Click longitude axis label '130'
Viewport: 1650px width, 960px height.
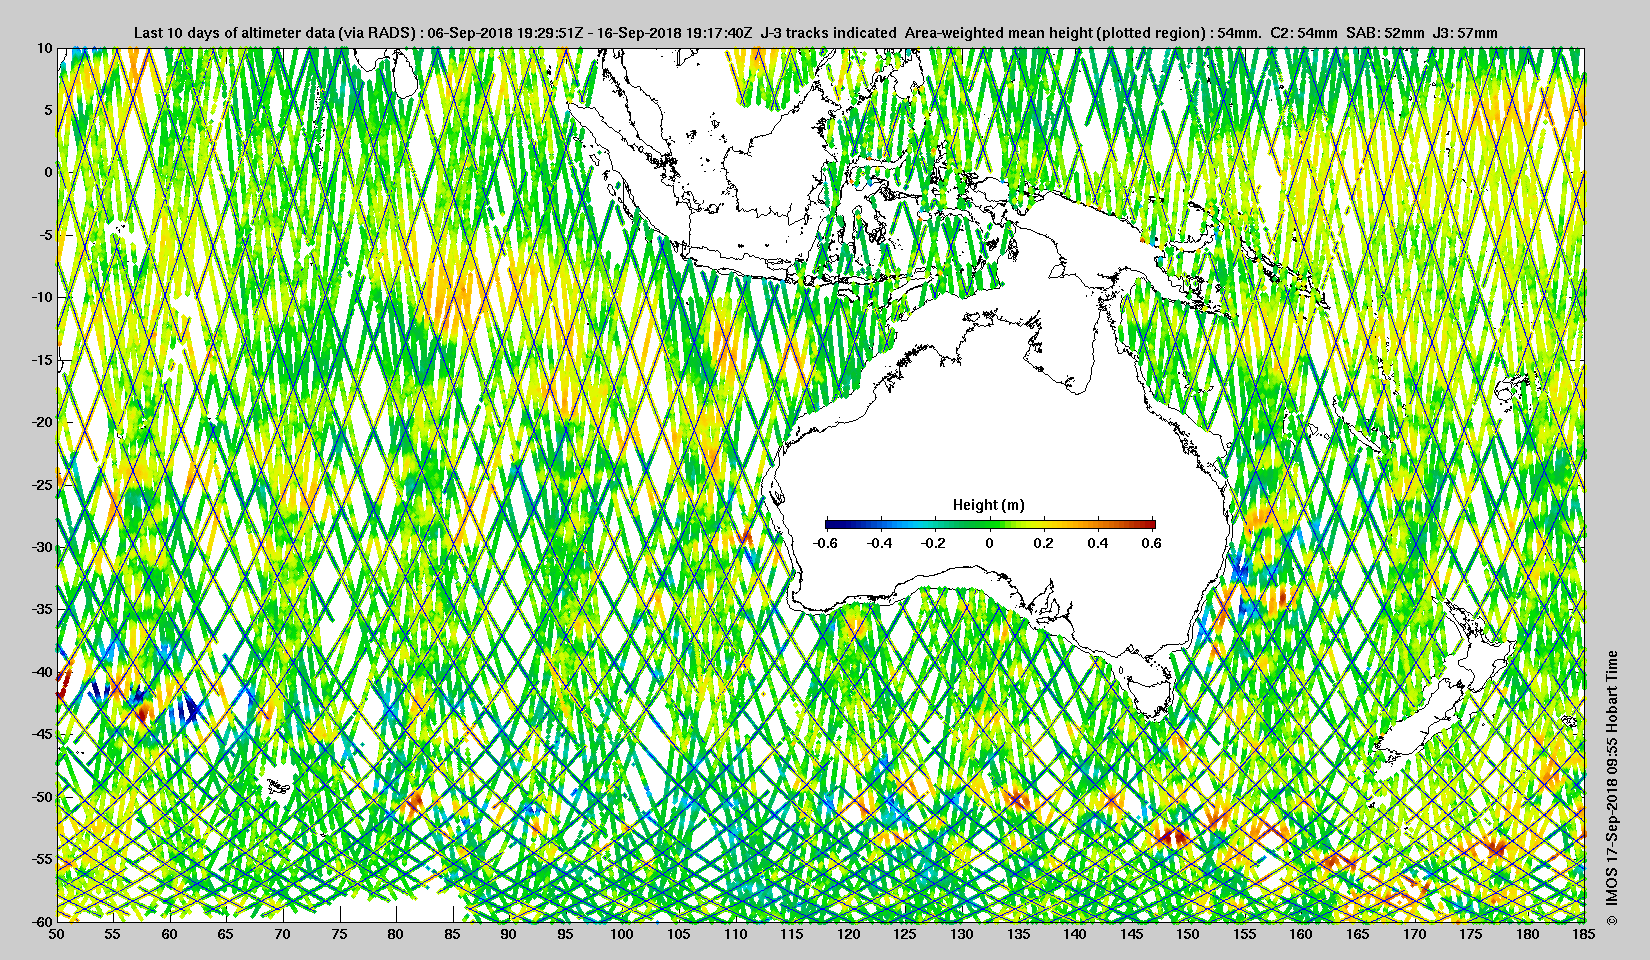pos(962,934)
